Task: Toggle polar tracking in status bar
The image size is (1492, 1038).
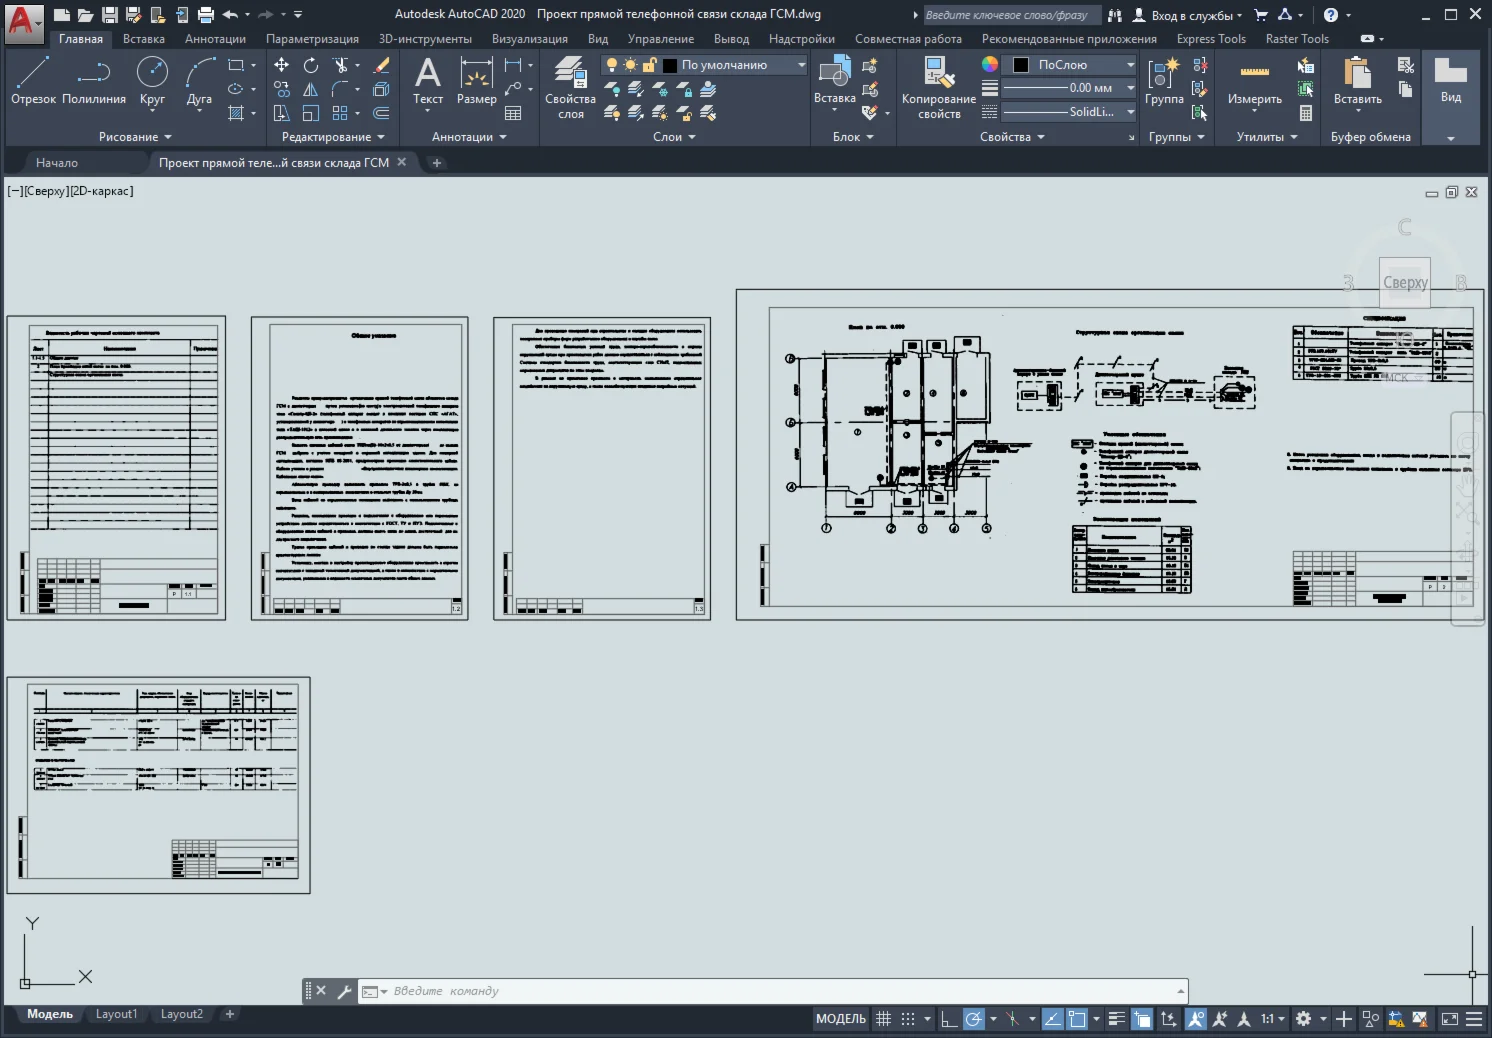Action: [x=973, y=1019]
